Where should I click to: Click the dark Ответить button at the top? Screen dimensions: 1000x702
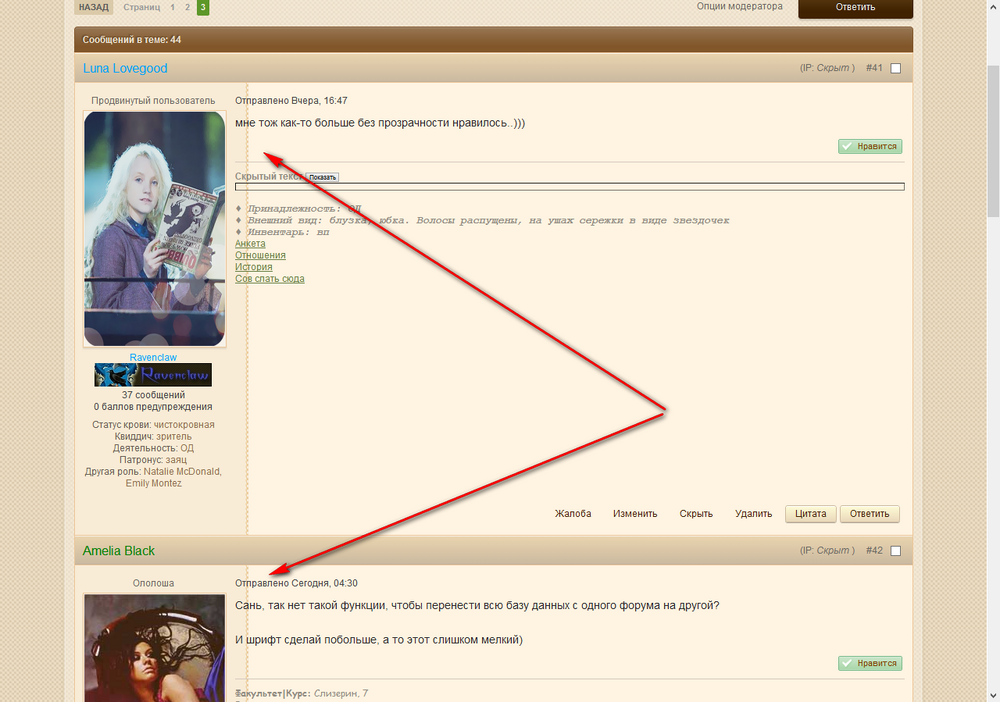pos(854,8)
